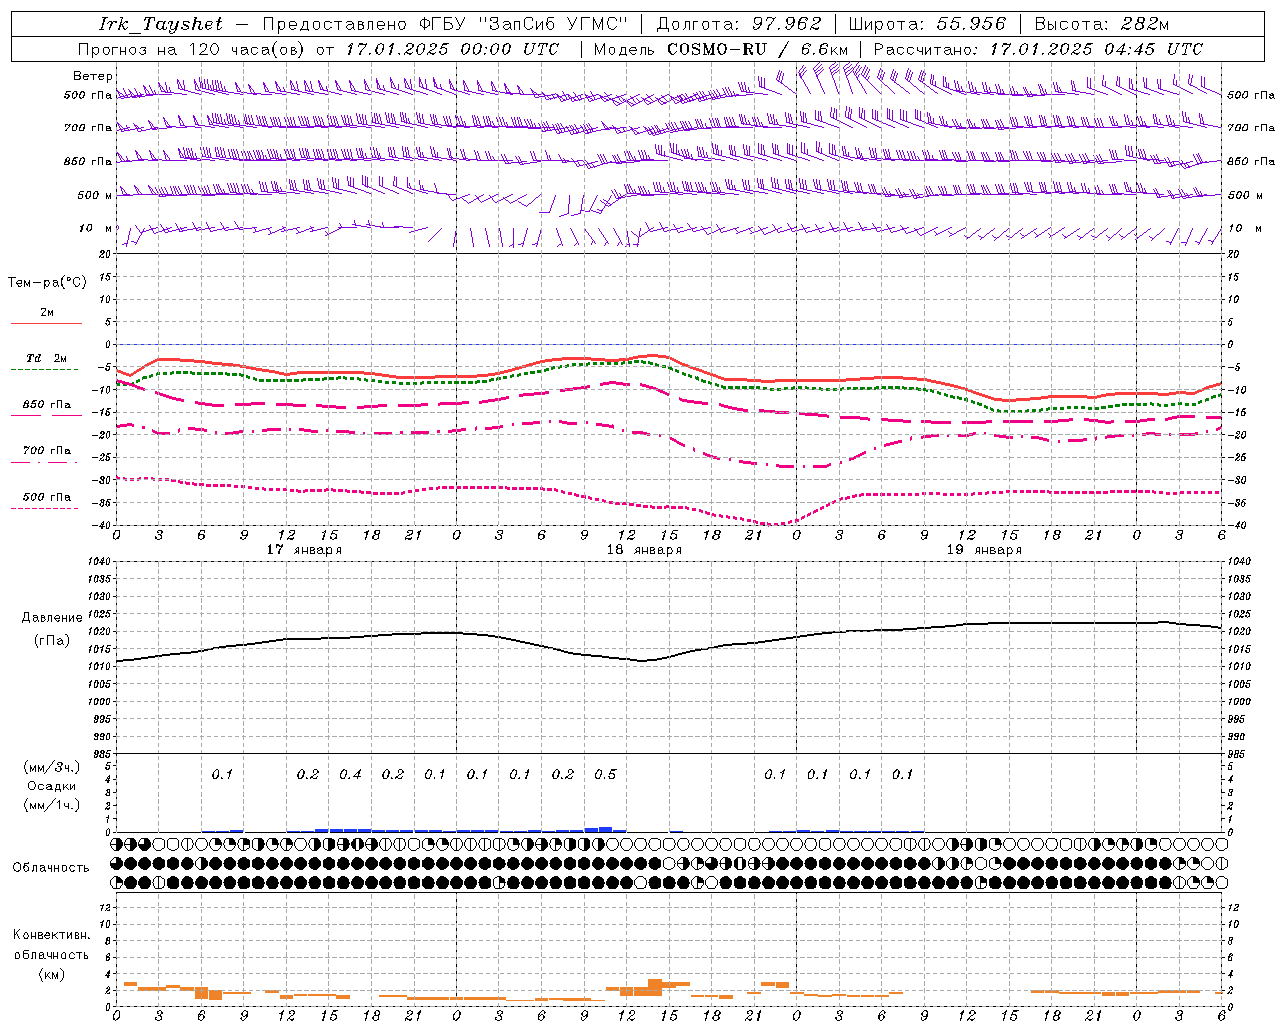
Task: Click the '(км)' convective cloud unit label
Action: click(x=51, y=974)
